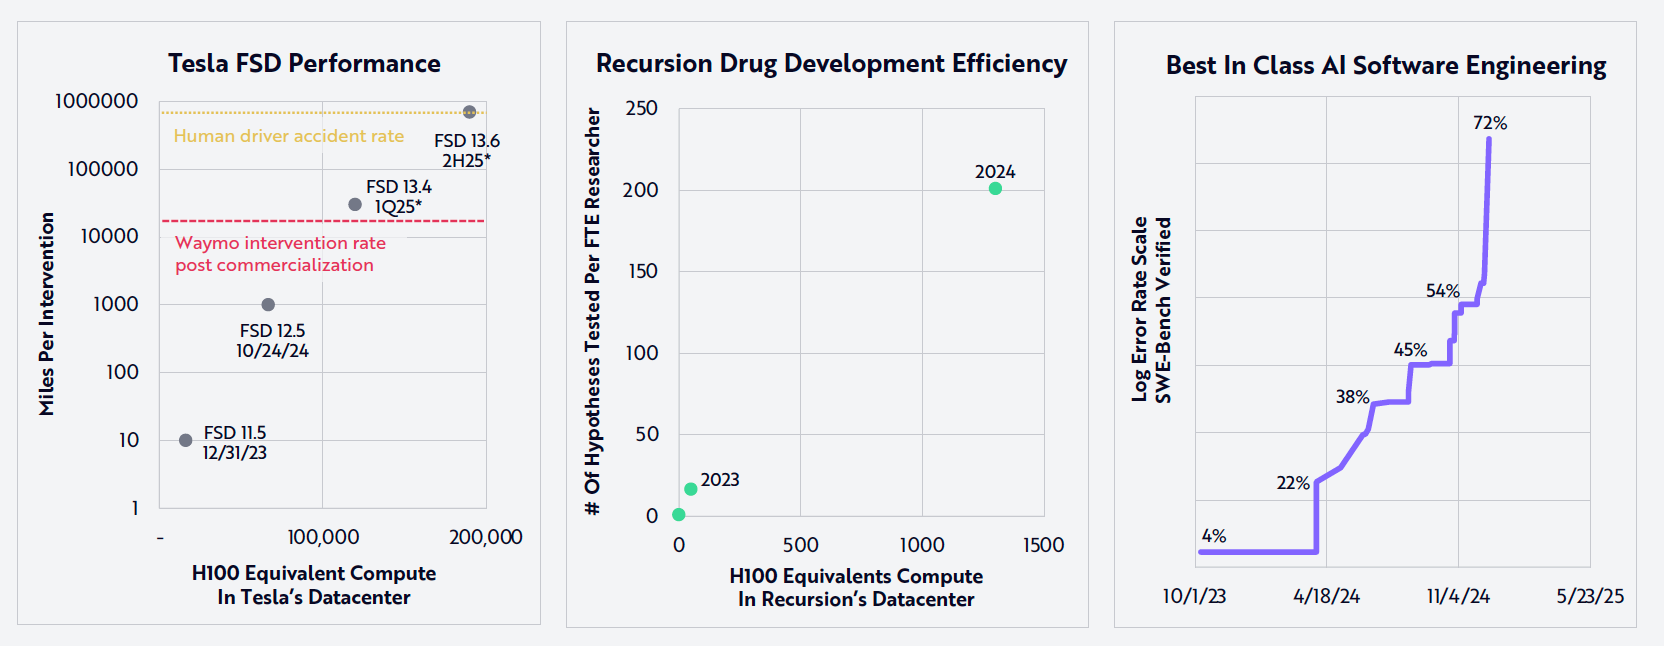Click the 500 x-axis value on Recursion chart
1664x646 pixels.
pos(800,545)
